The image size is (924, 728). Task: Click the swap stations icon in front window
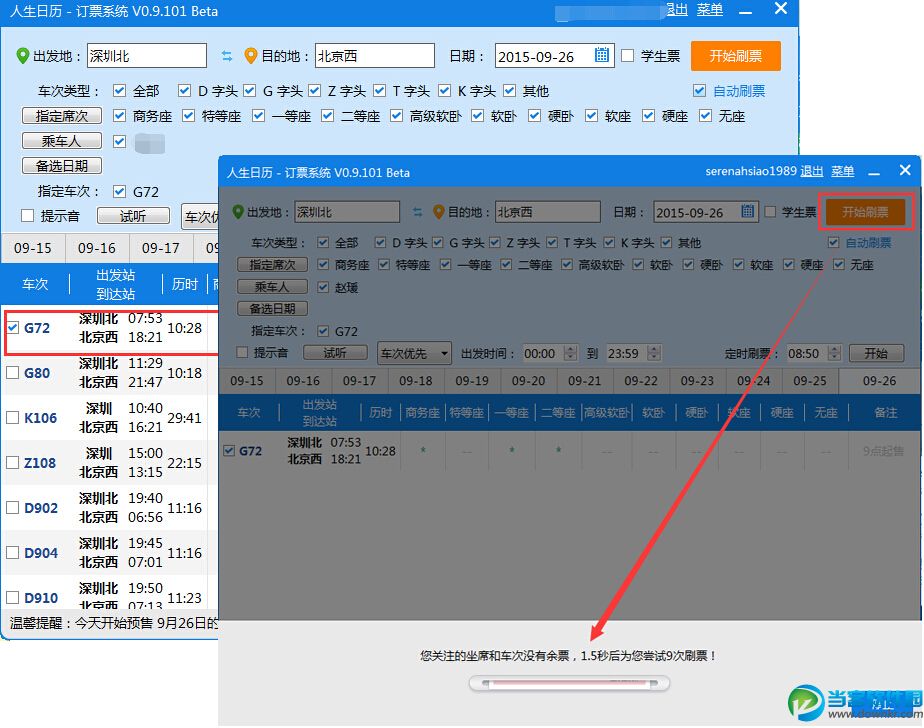(x=418, y=212)
